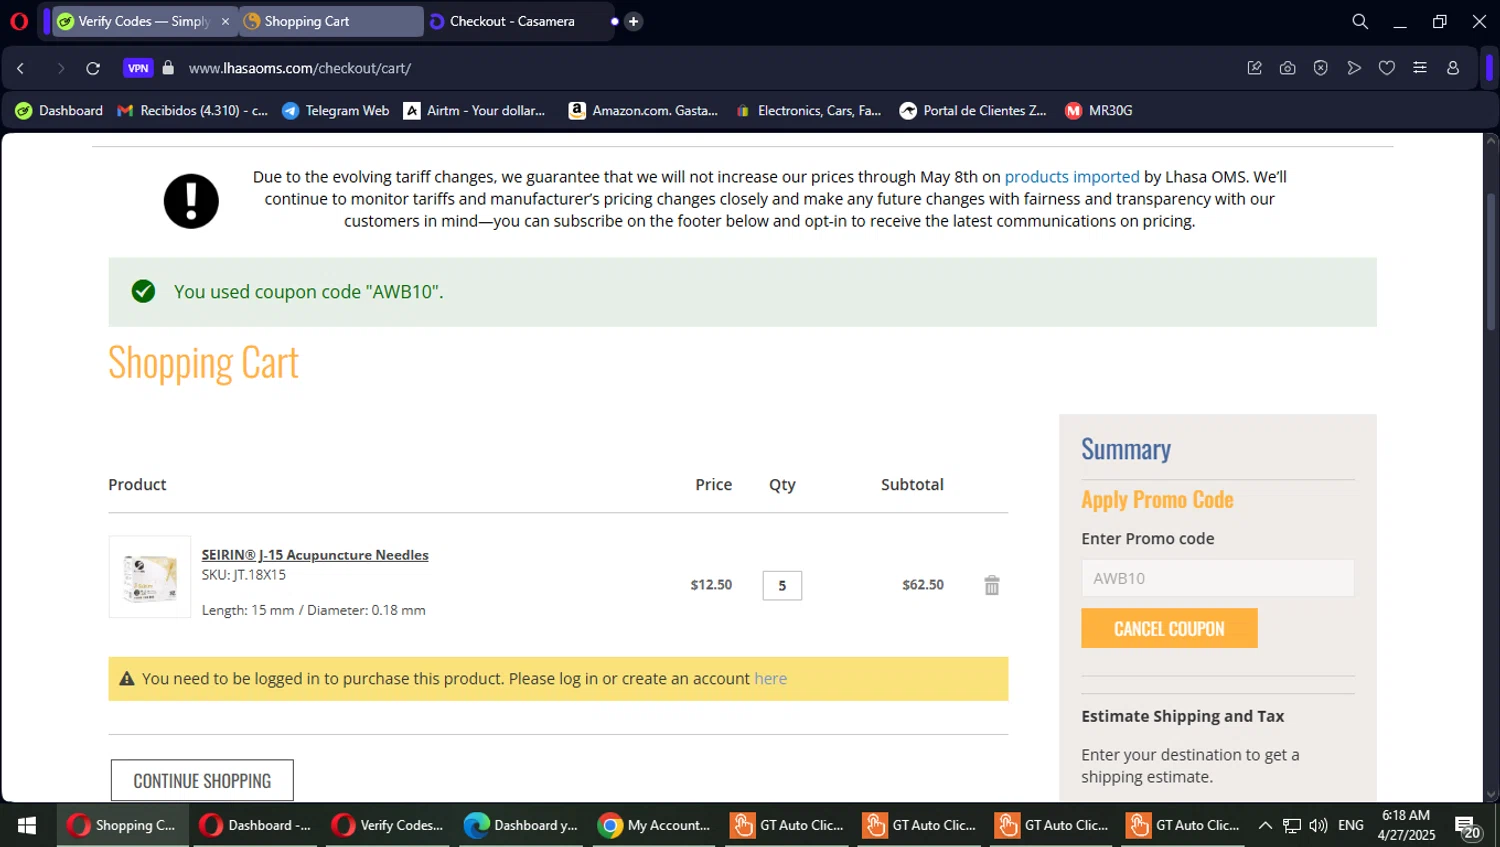Open Verify Codes Opera taskbar window

(388, 825)
